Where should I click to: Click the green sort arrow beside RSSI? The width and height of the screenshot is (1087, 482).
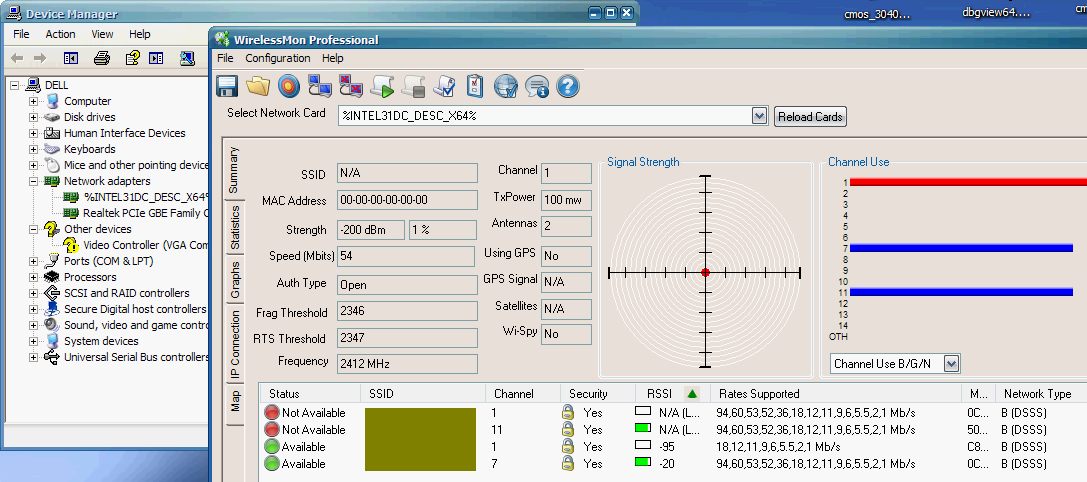(x=691, y=394)
